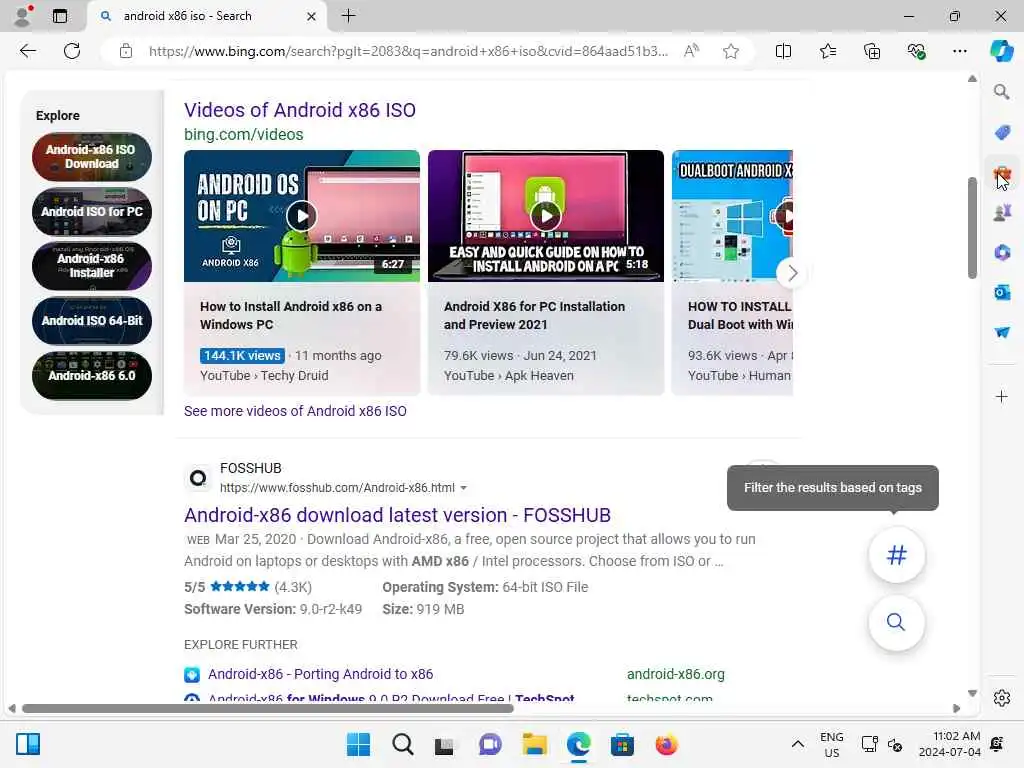The width and height of the screenshot is (1024, 768).
Task: Add this page to favorites star
Action: point(731,51)
